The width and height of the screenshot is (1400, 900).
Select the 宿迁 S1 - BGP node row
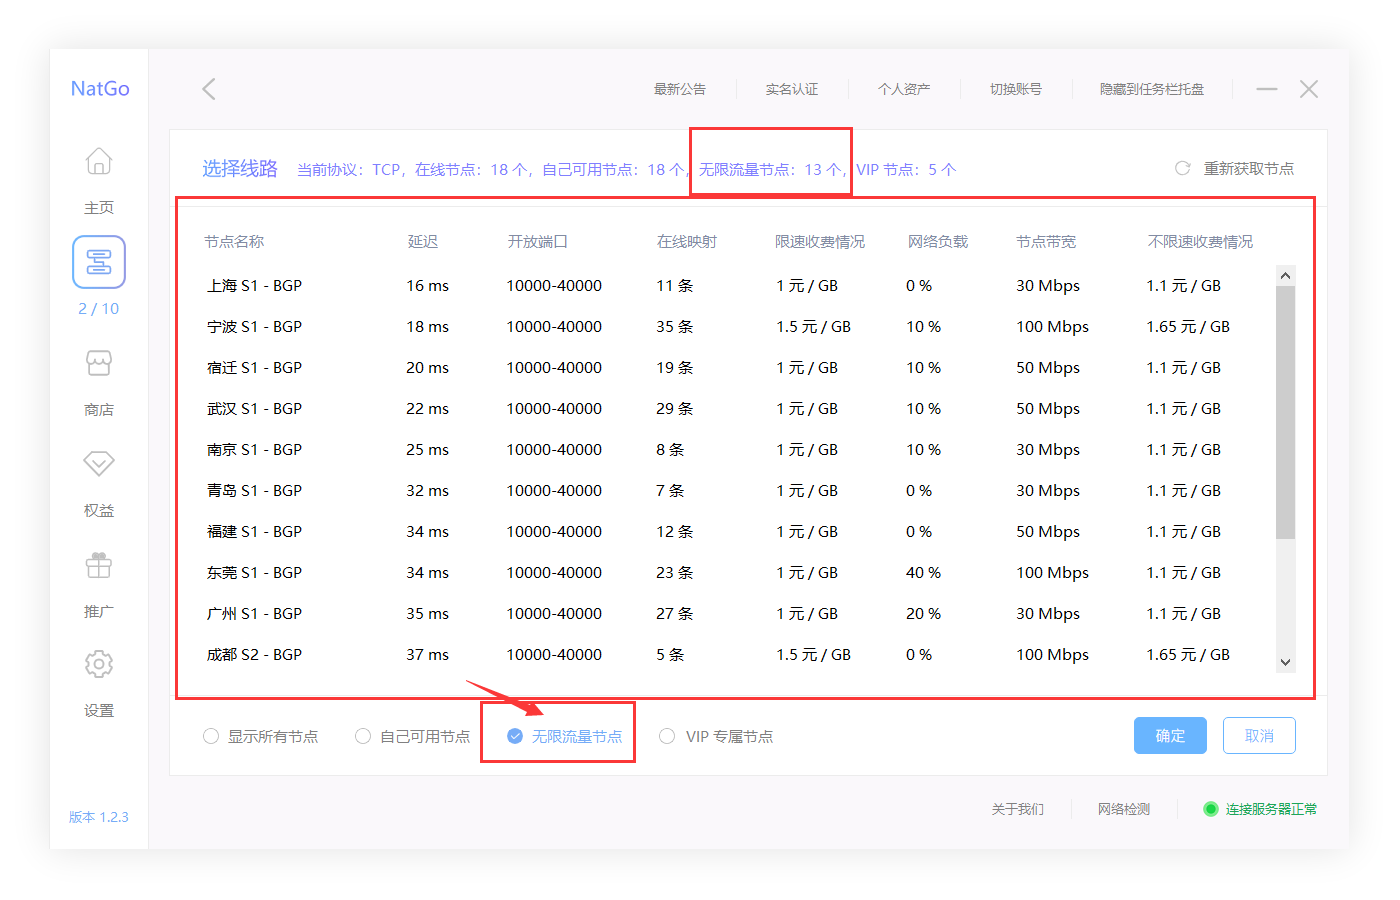coord(735,368)
